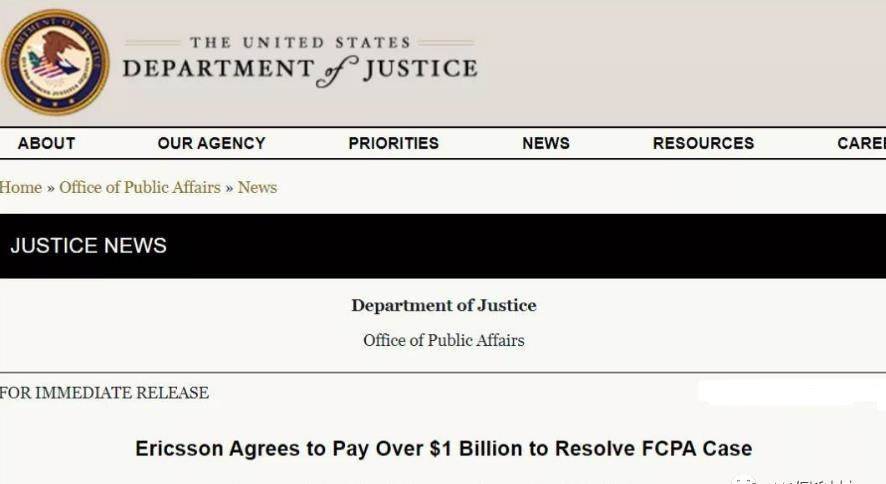Click centered Office of Public Affairs text
Screen dimensions: 886x484
click(444, 340)
